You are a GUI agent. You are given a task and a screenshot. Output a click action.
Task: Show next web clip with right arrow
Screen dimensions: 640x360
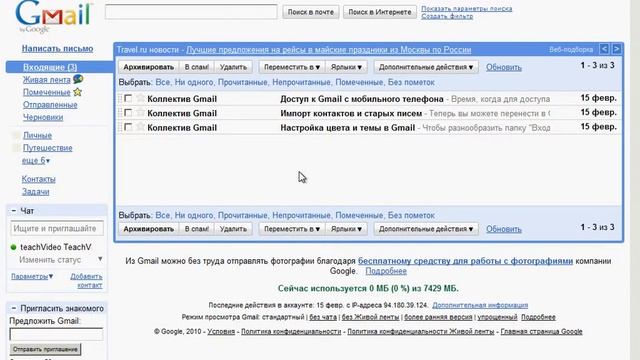point(616,49)
